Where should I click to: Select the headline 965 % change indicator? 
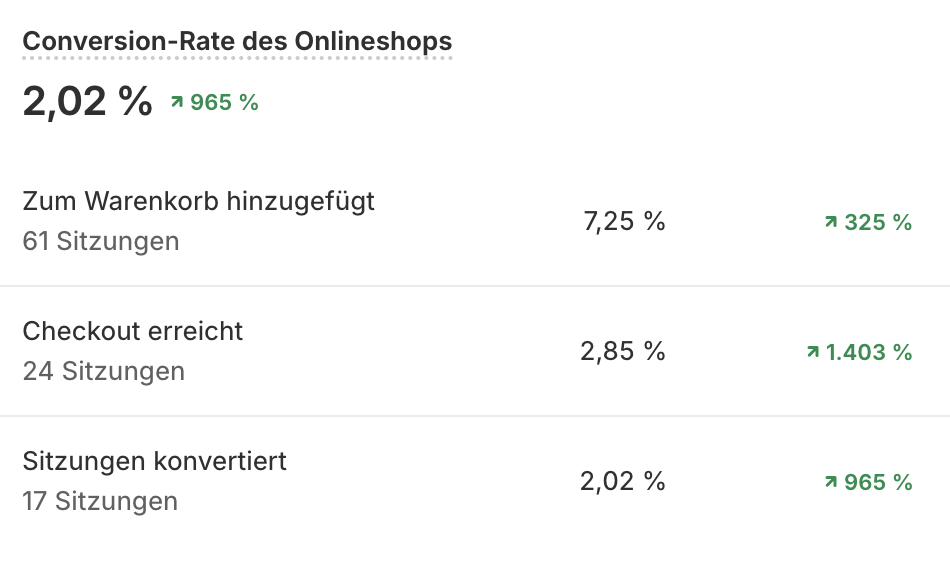tap(214, 102)
